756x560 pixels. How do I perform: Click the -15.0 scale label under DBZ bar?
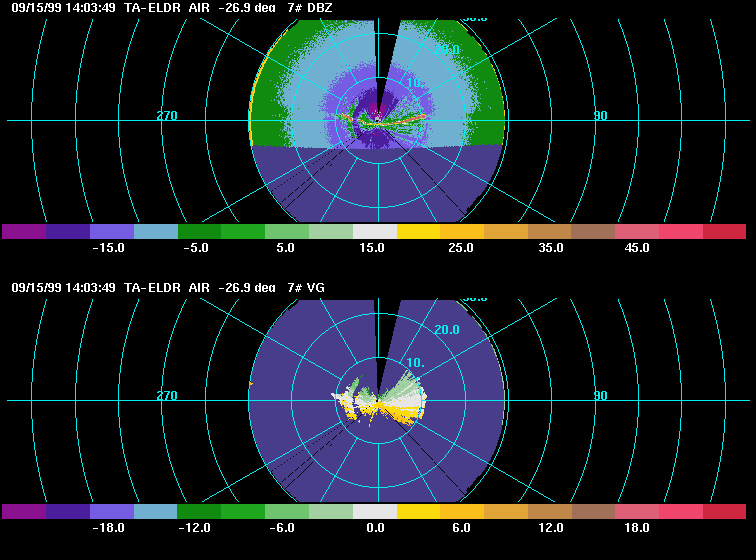point(108,248)
